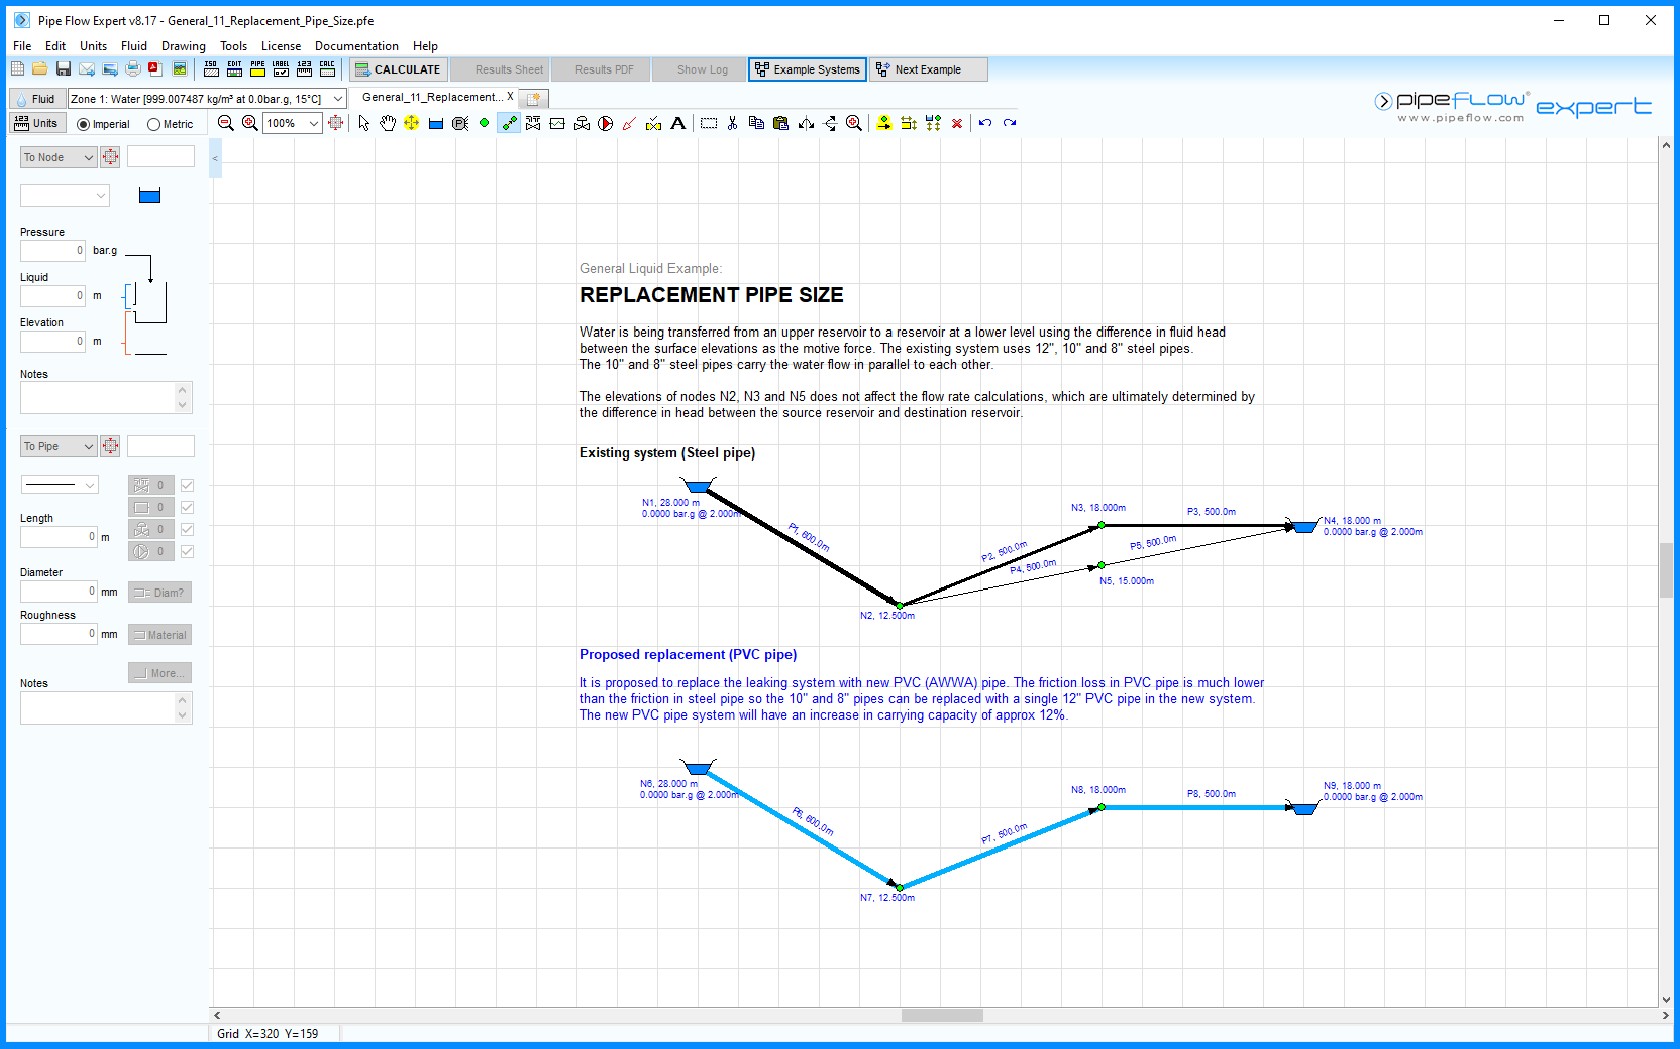Select the green join point node tool
Screen dimensions: 1680x1049
tap(484, 123)
